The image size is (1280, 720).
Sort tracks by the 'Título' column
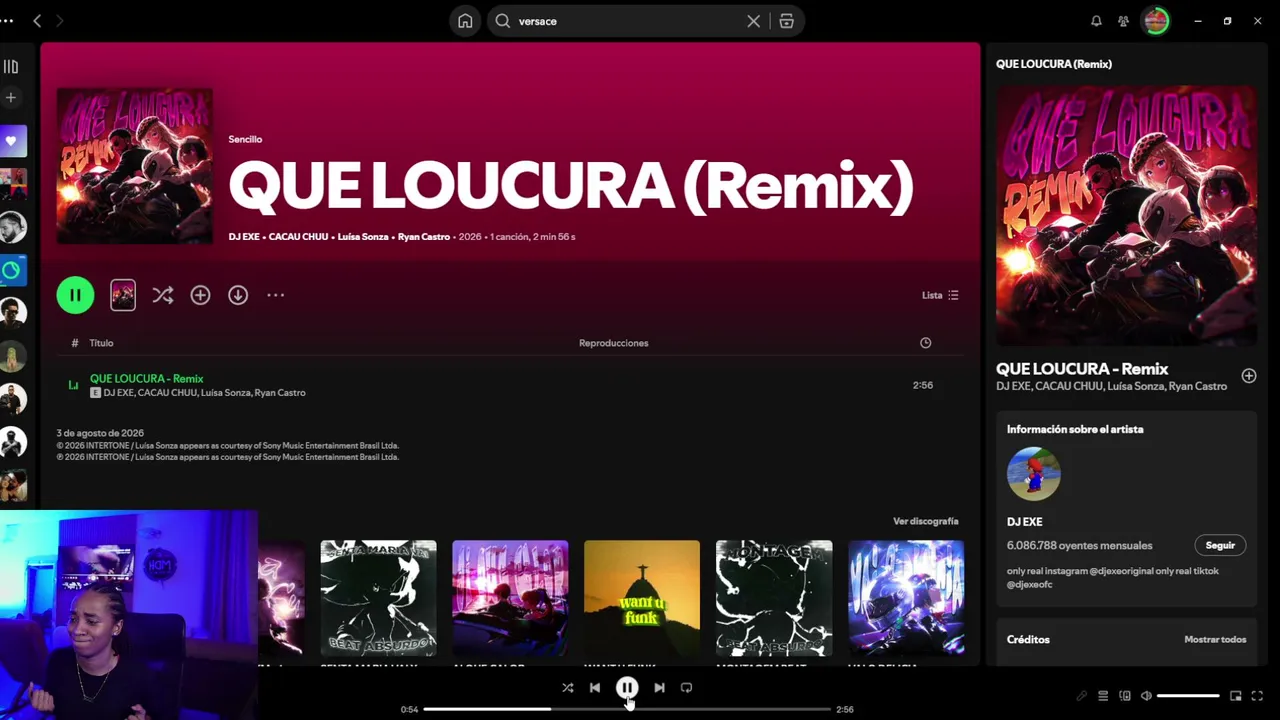point(101,343)
